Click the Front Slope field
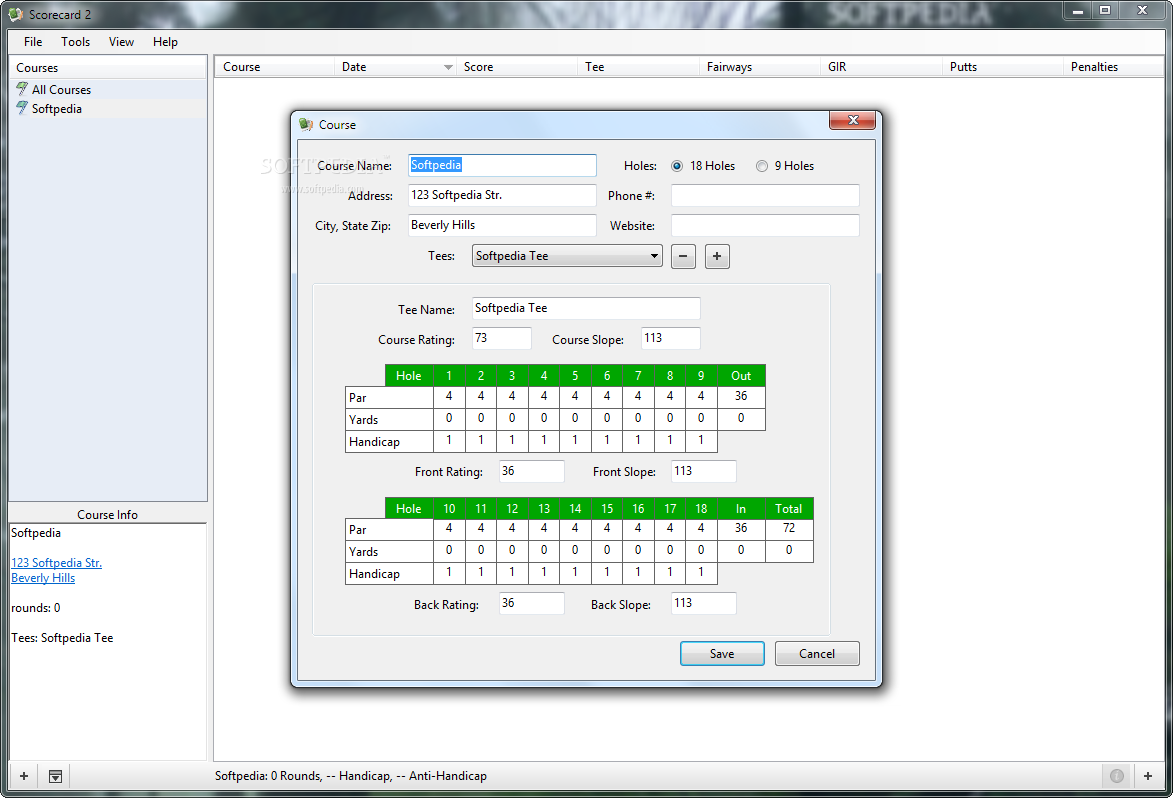Image resolution: width=1173 pixels, height=798 pixels. 703,471
